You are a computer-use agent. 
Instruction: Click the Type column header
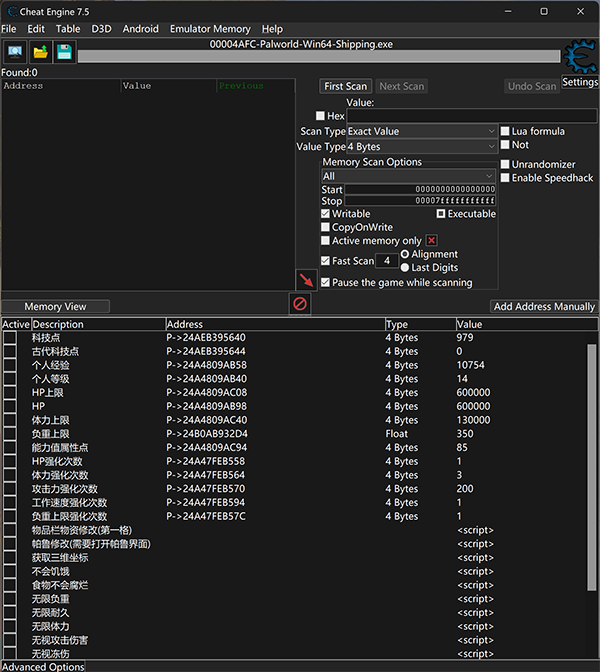tap(420, 324)
